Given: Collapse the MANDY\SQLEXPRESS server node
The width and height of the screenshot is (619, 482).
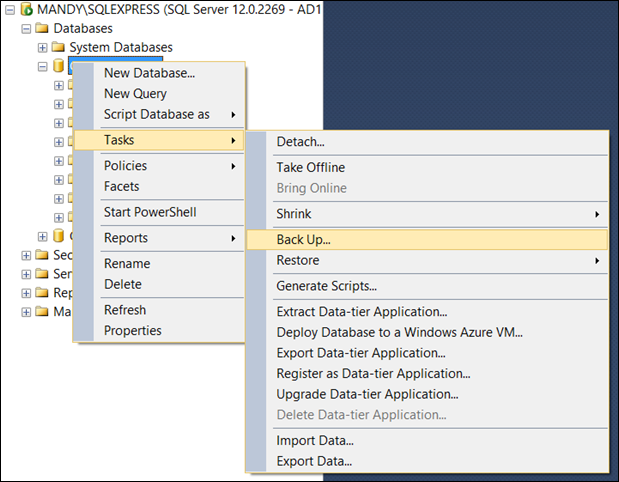Looking at the screenshot, I should 10,10.
